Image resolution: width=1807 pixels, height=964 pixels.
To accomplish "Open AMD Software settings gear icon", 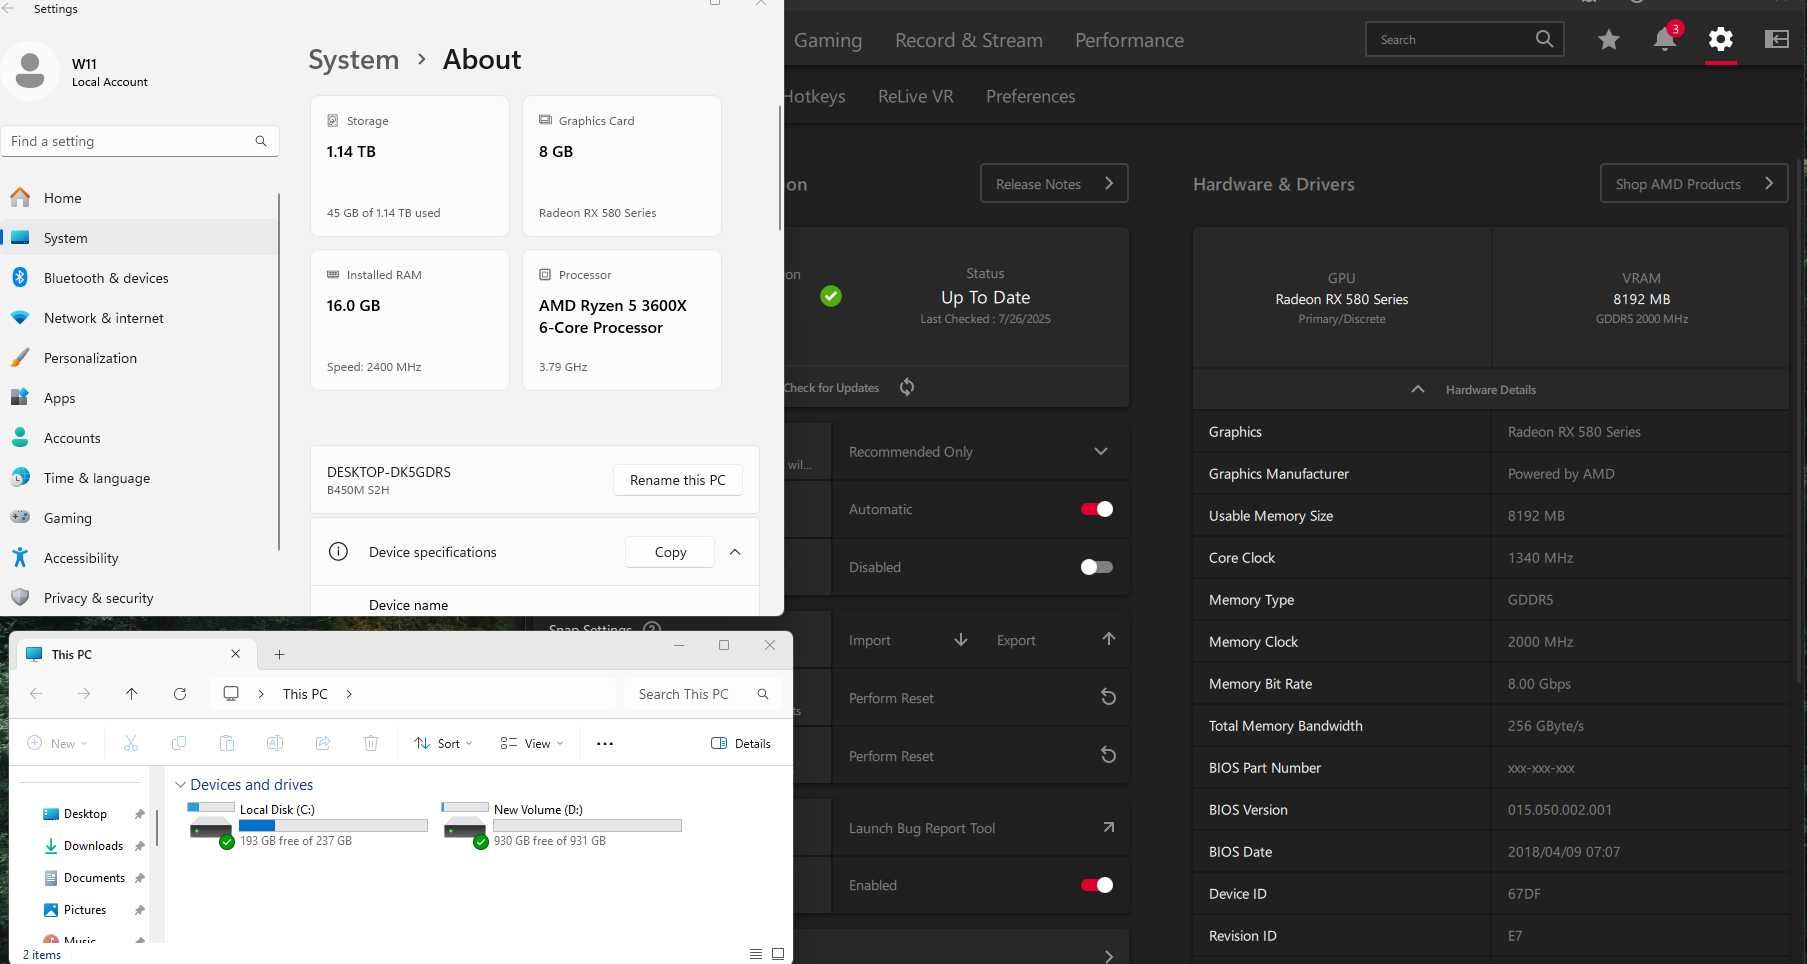I will (x=1720, y=39).
